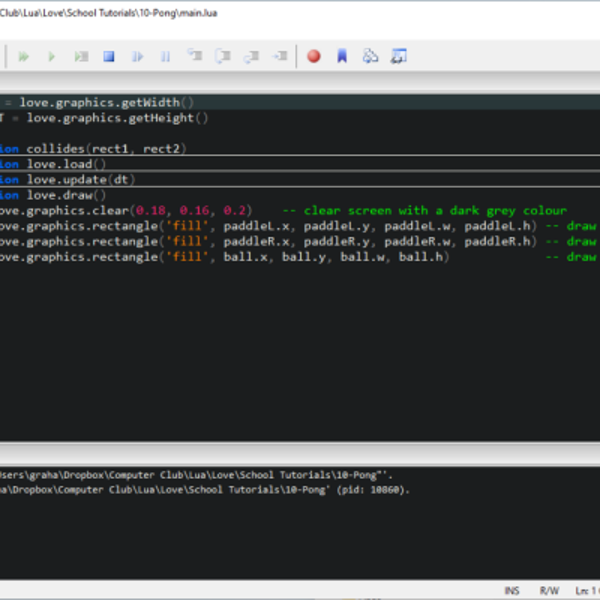Click the Detach Process icon

pyautogui.click(x=138, y=57)
